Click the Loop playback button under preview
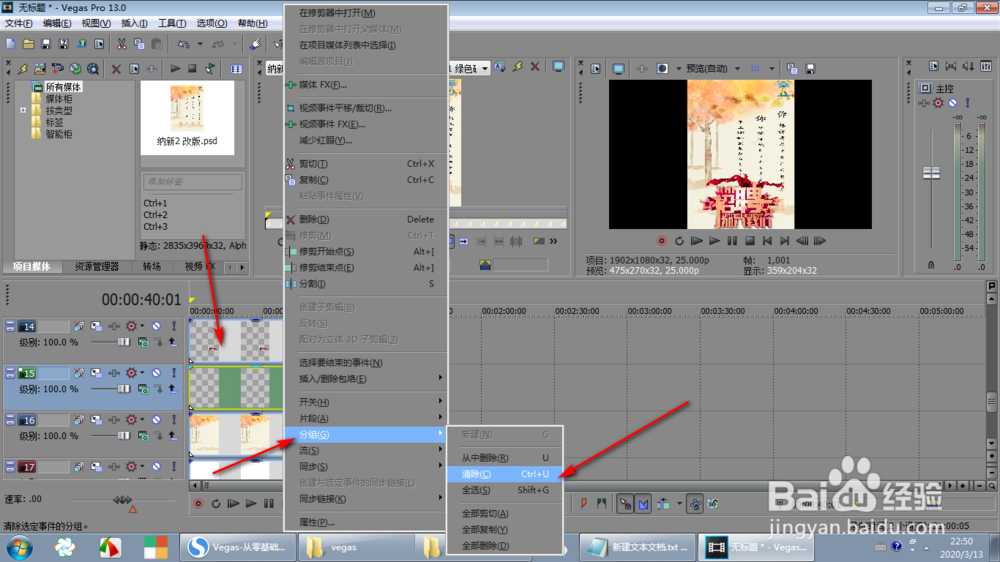 pyautogui.click(x=679, y=241)
